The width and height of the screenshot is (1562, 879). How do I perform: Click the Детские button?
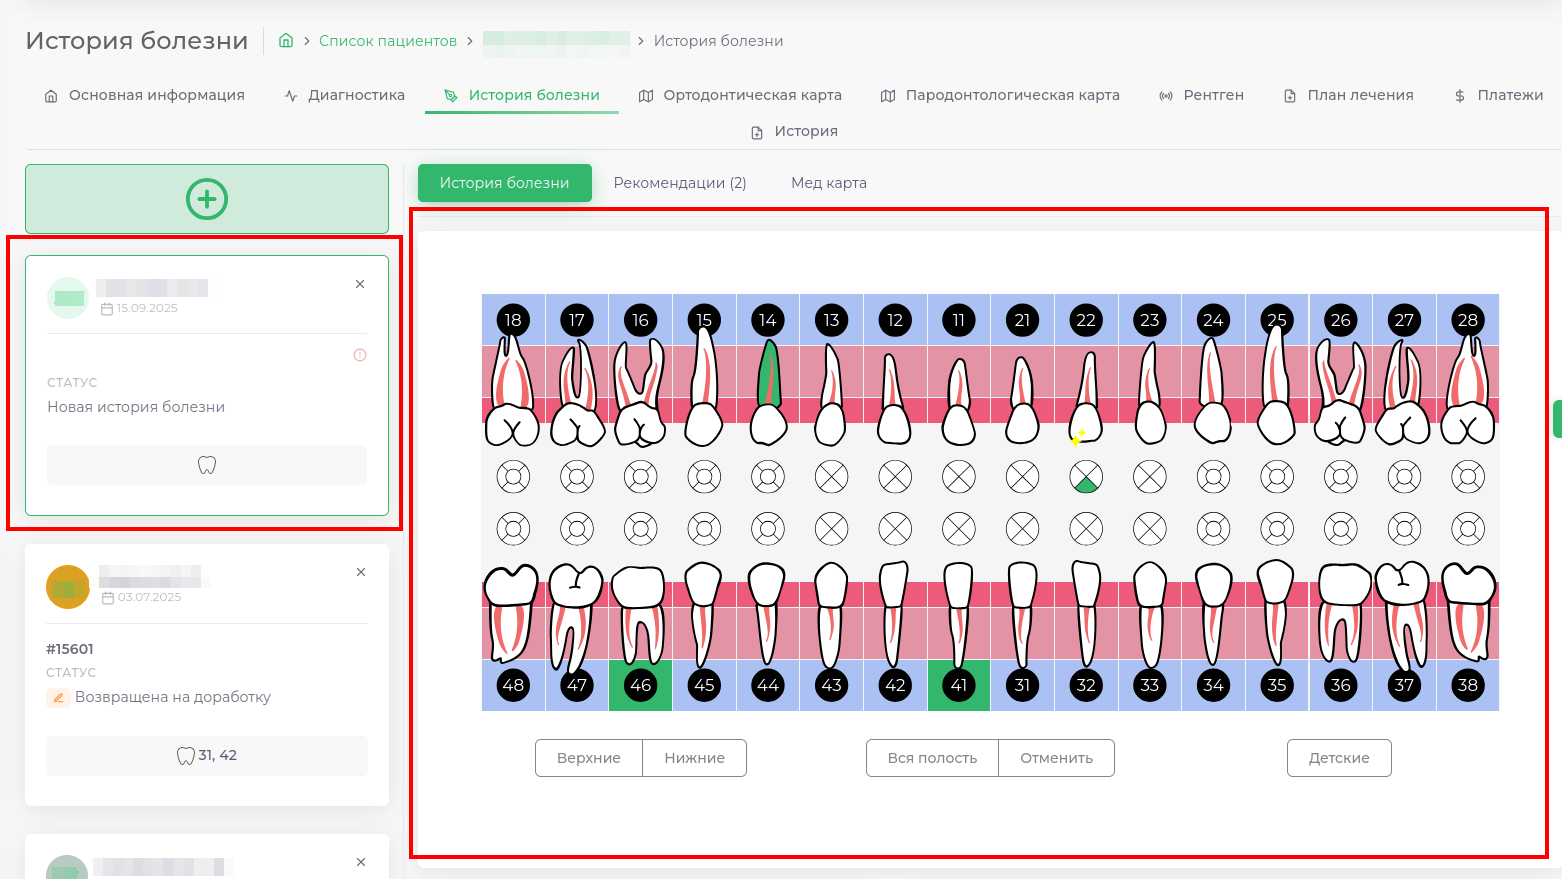[1338, 758]
